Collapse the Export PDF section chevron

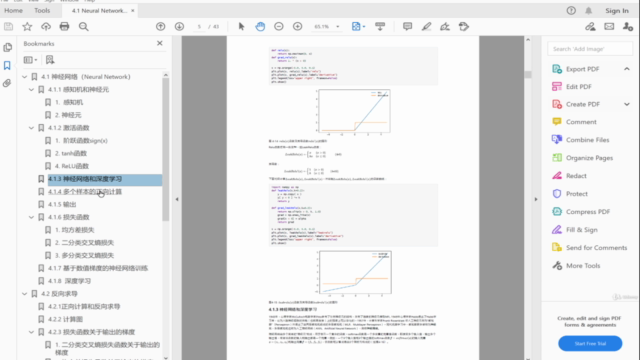(627, 69)
